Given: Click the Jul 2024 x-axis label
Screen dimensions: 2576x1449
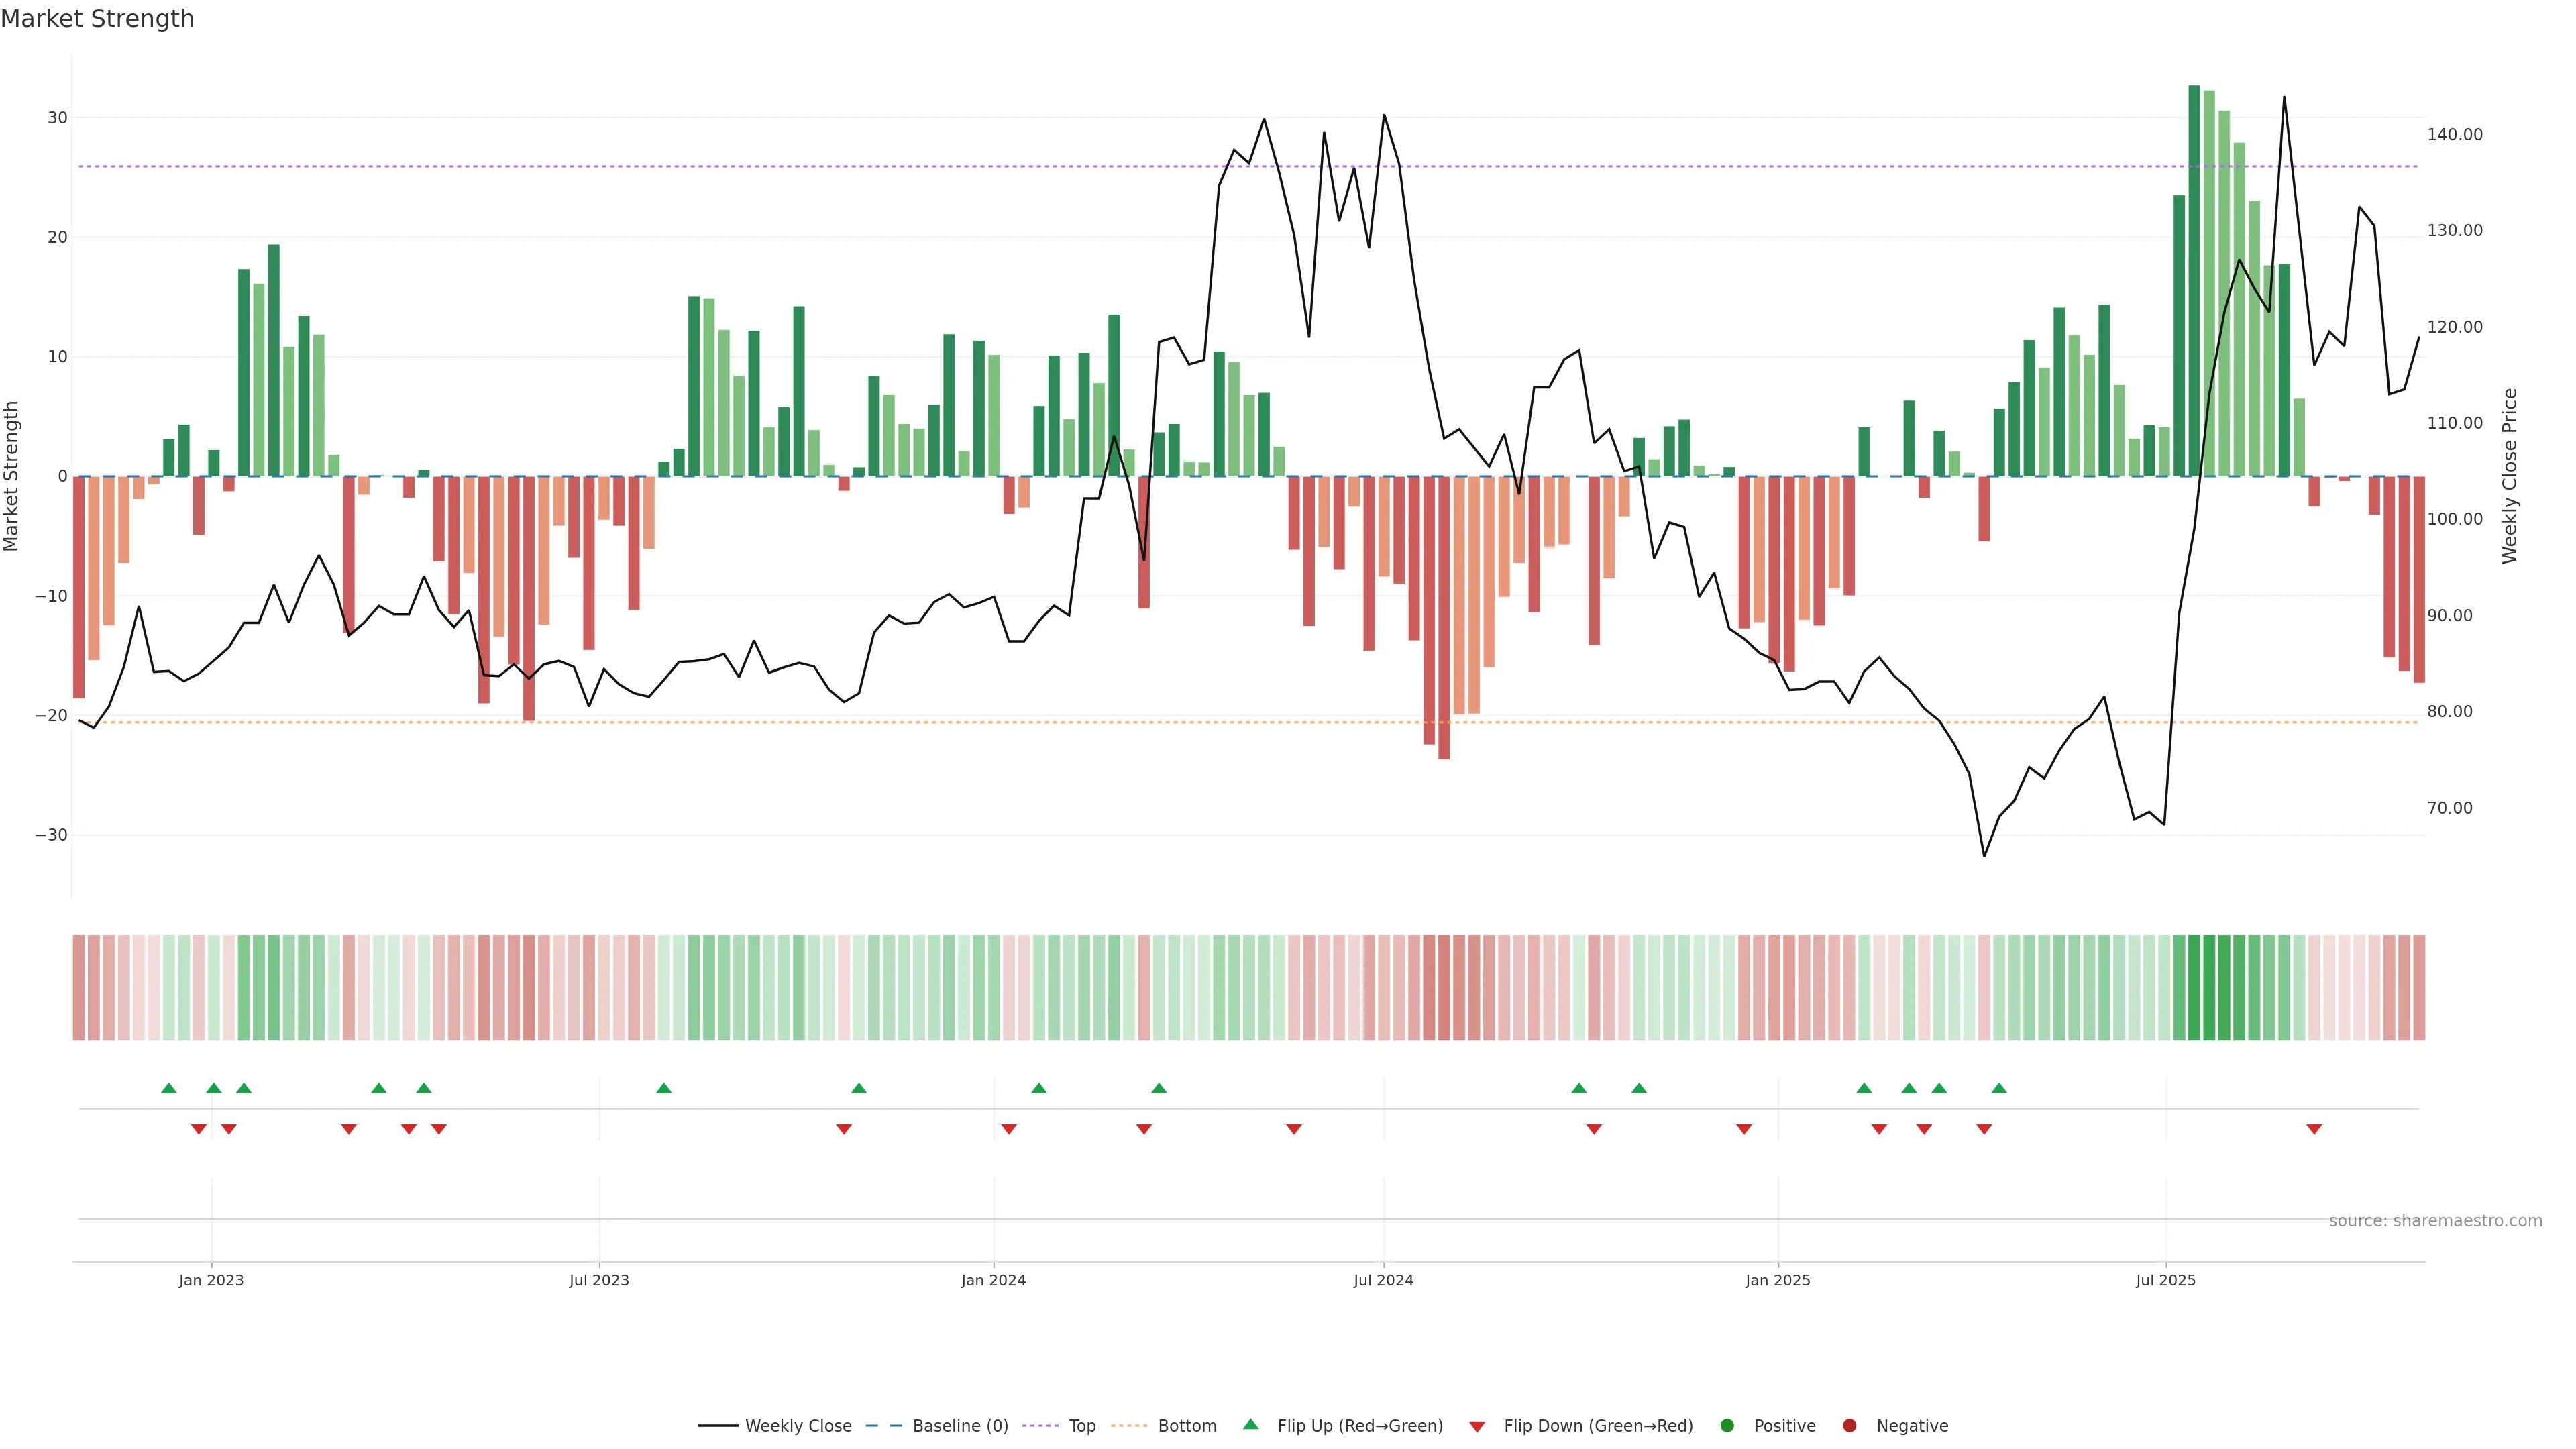Looking at the screenshot, I should 1383,1280.
